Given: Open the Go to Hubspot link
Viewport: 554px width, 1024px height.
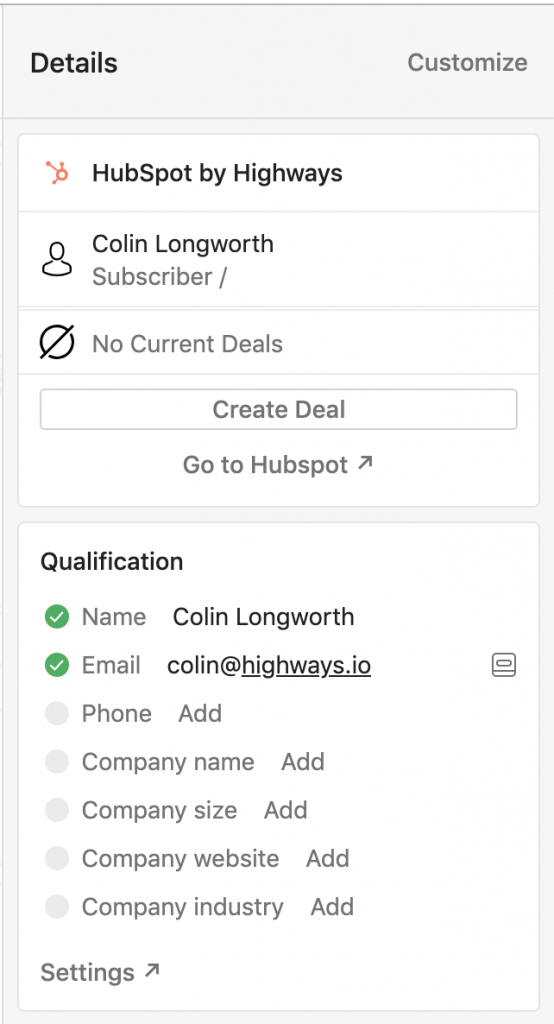Looking at the screenshot, I should 278,464.
